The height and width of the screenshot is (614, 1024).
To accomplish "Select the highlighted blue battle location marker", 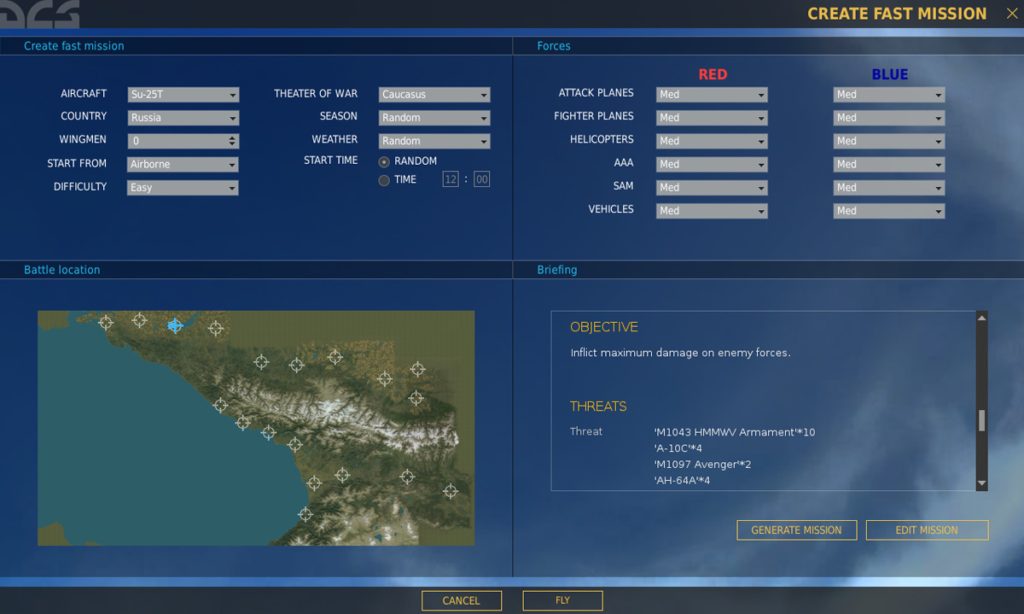I will tap(175, 325).
